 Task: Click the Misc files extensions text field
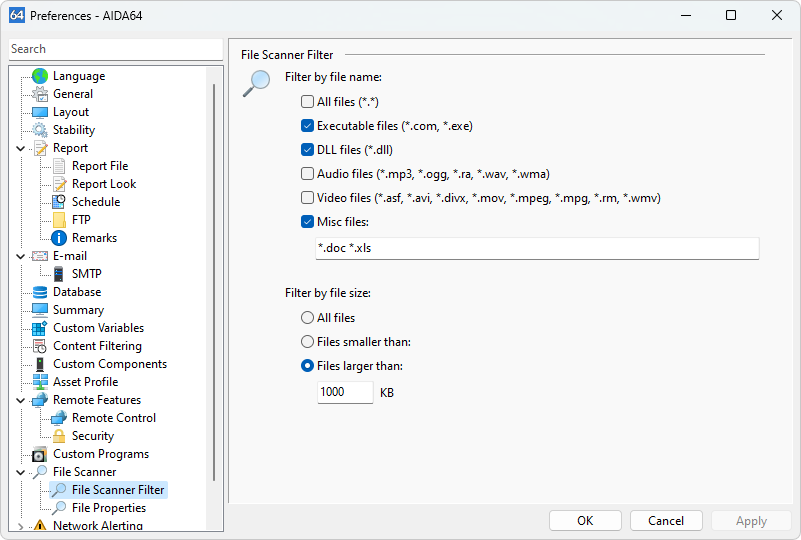pos(536,248)
